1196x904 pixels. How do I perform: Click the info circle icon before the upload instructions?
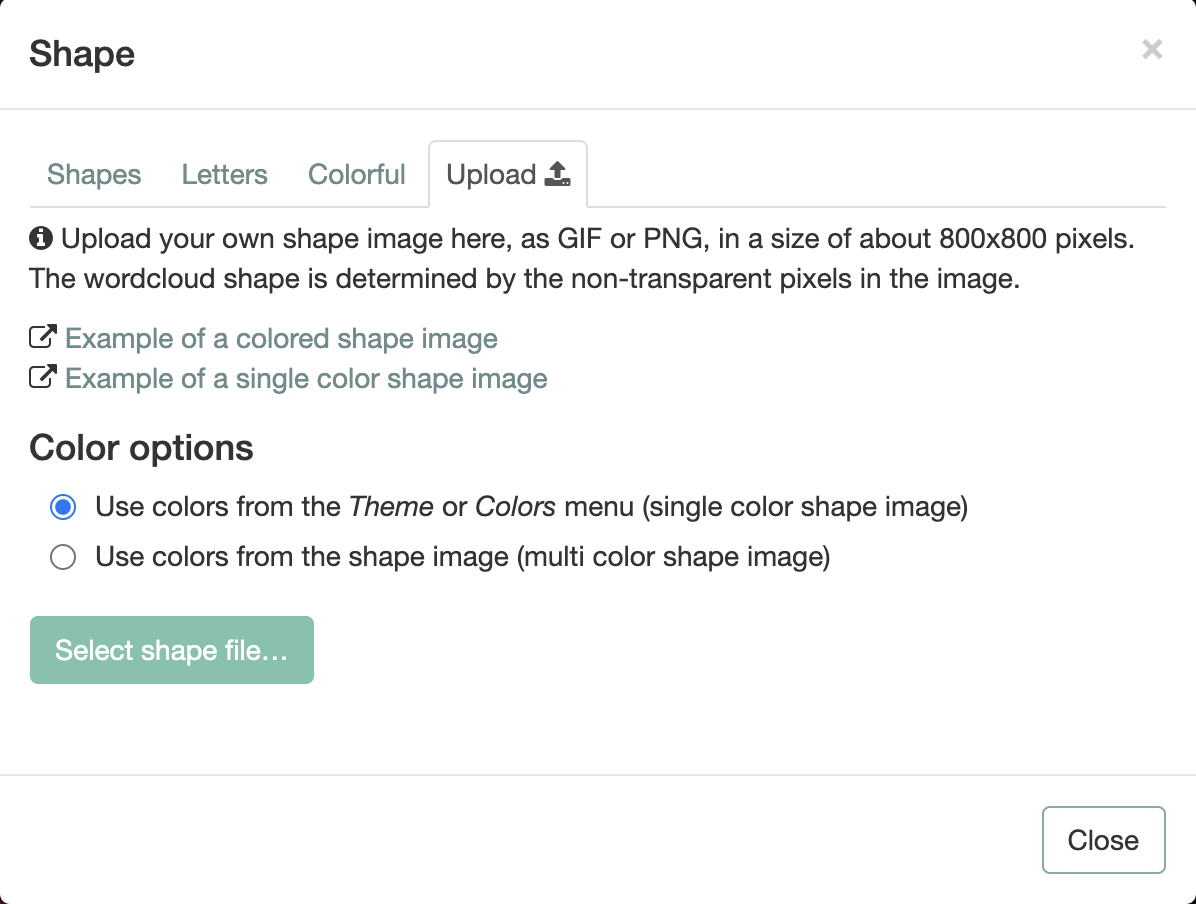point(40,239)
